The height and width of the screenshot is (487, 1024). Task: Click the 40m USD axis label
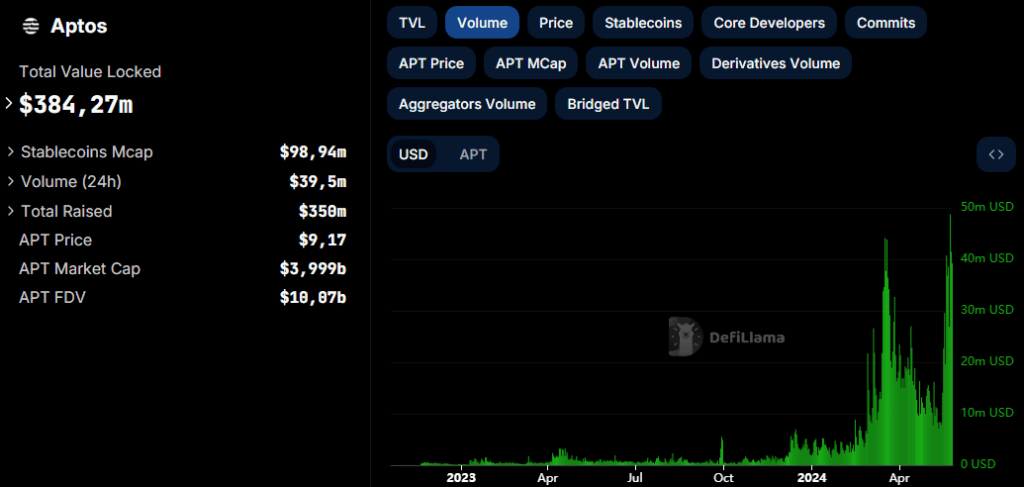(x=987, y=258)
